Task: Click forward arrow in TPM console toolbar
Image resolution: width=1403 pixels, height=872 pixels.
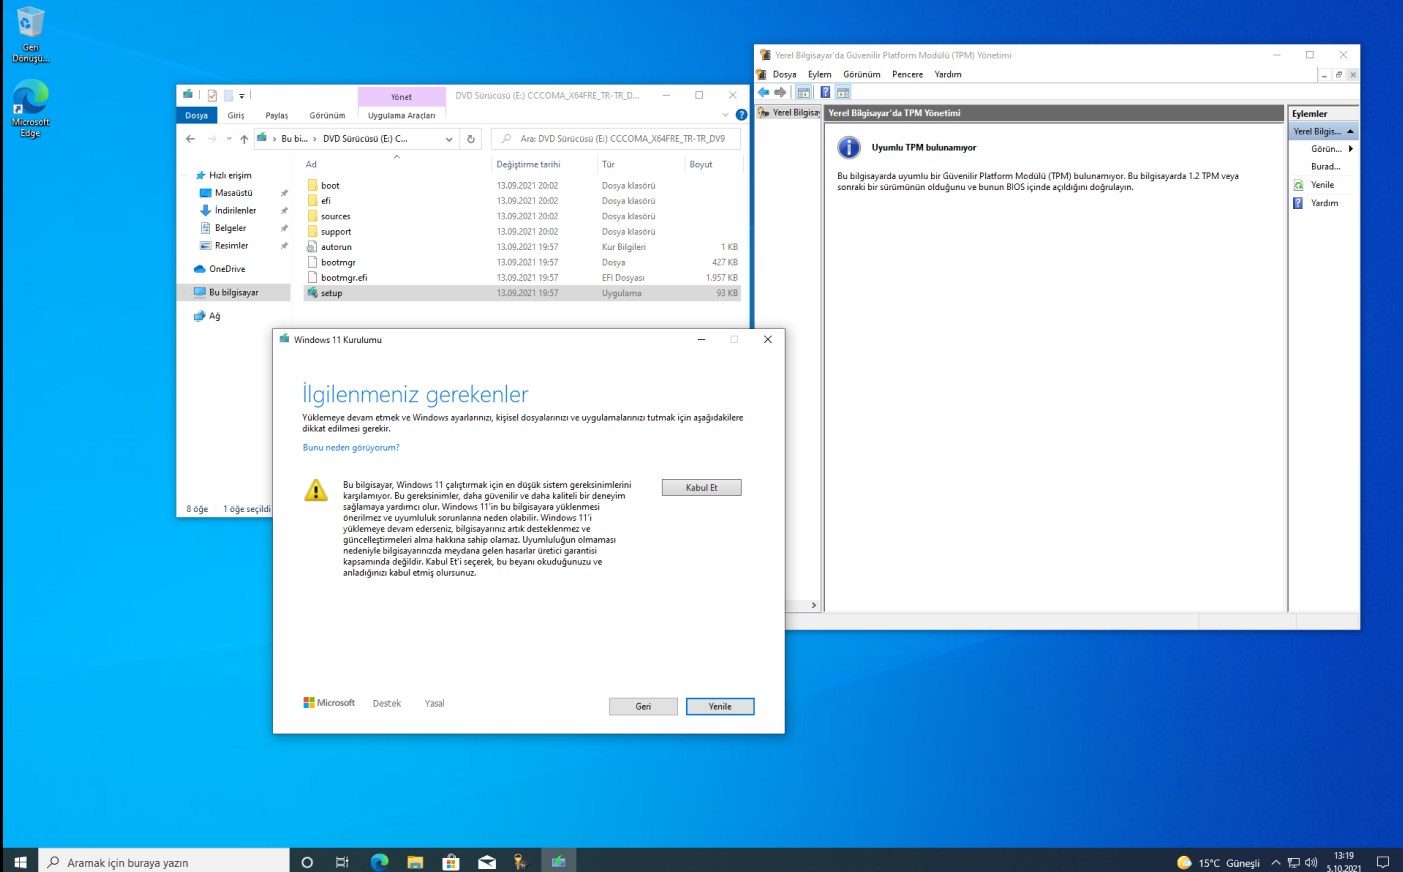Action: click(781, 92)
